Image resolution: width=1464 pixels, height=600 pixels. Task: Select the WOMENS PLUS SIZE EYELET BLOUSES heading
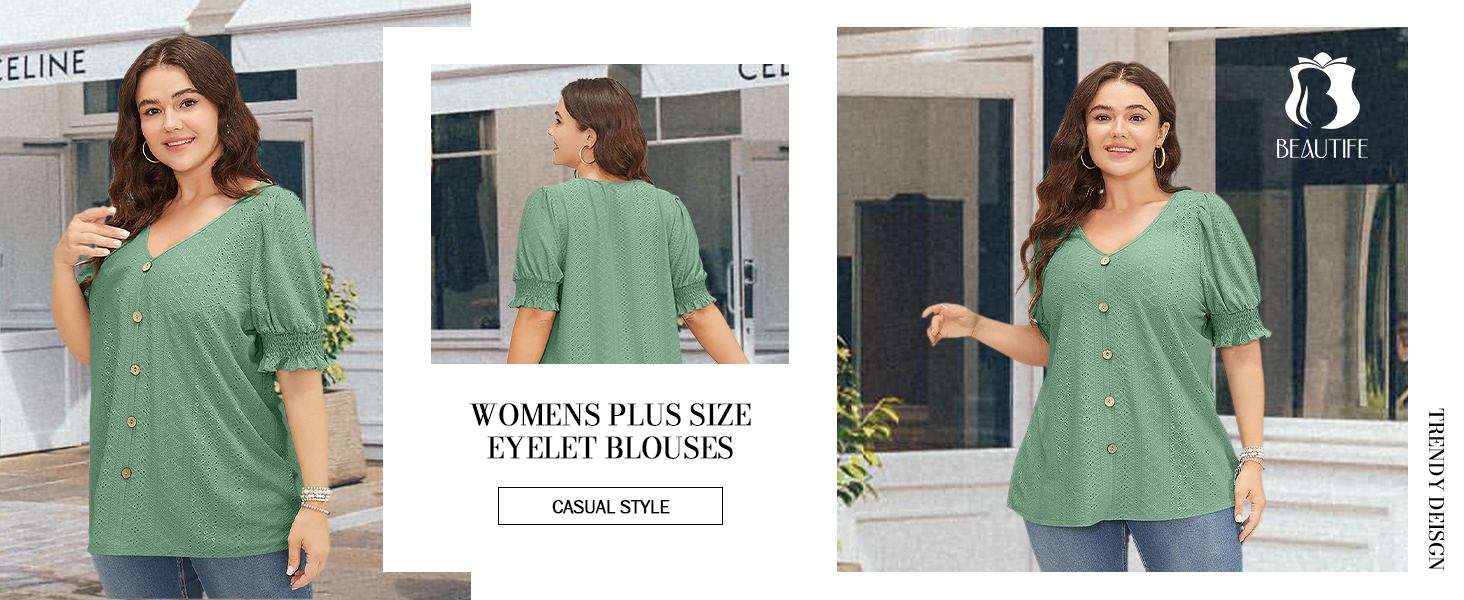pyautogui.click(x=610, y=431)
